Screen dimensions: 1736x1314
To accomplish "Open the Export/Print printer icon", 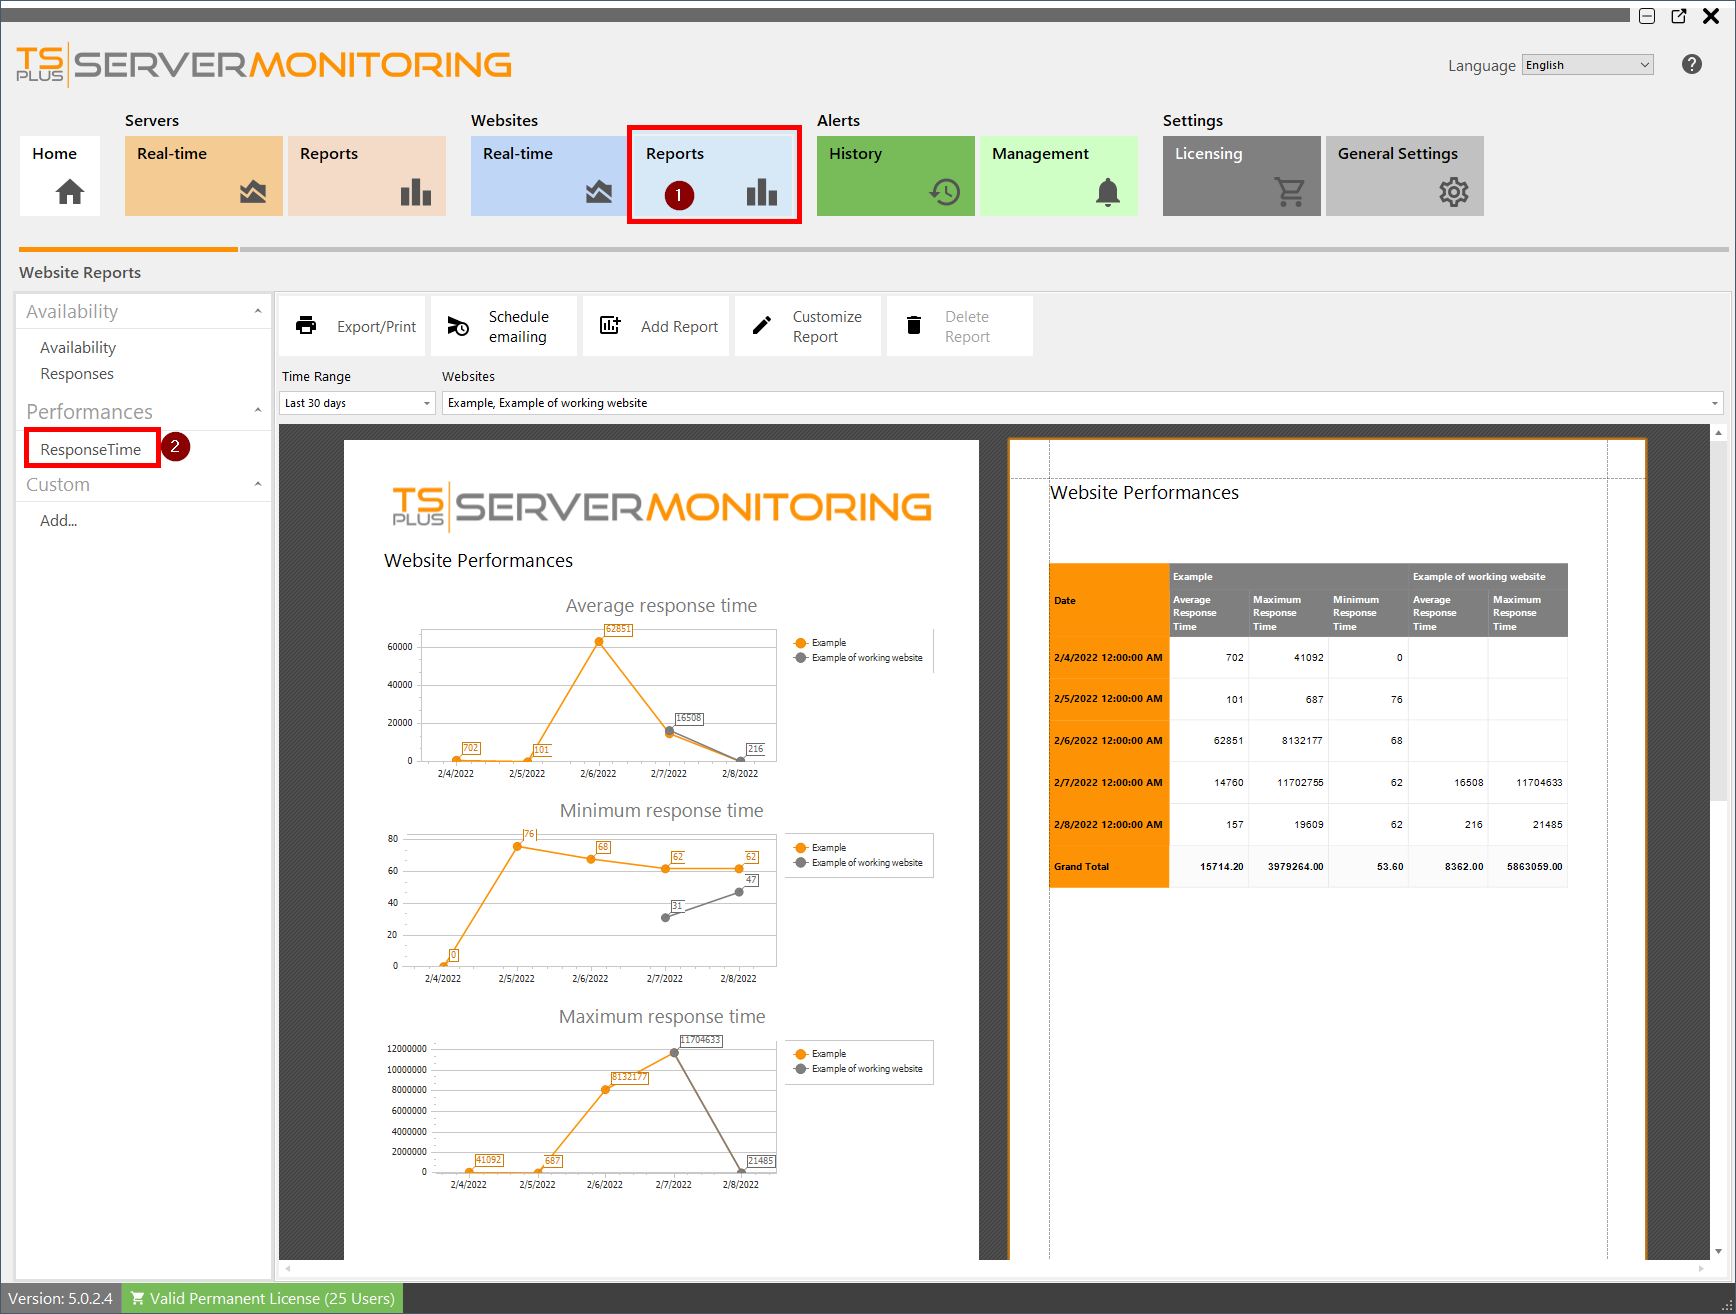I will click(x=306, y=325).
